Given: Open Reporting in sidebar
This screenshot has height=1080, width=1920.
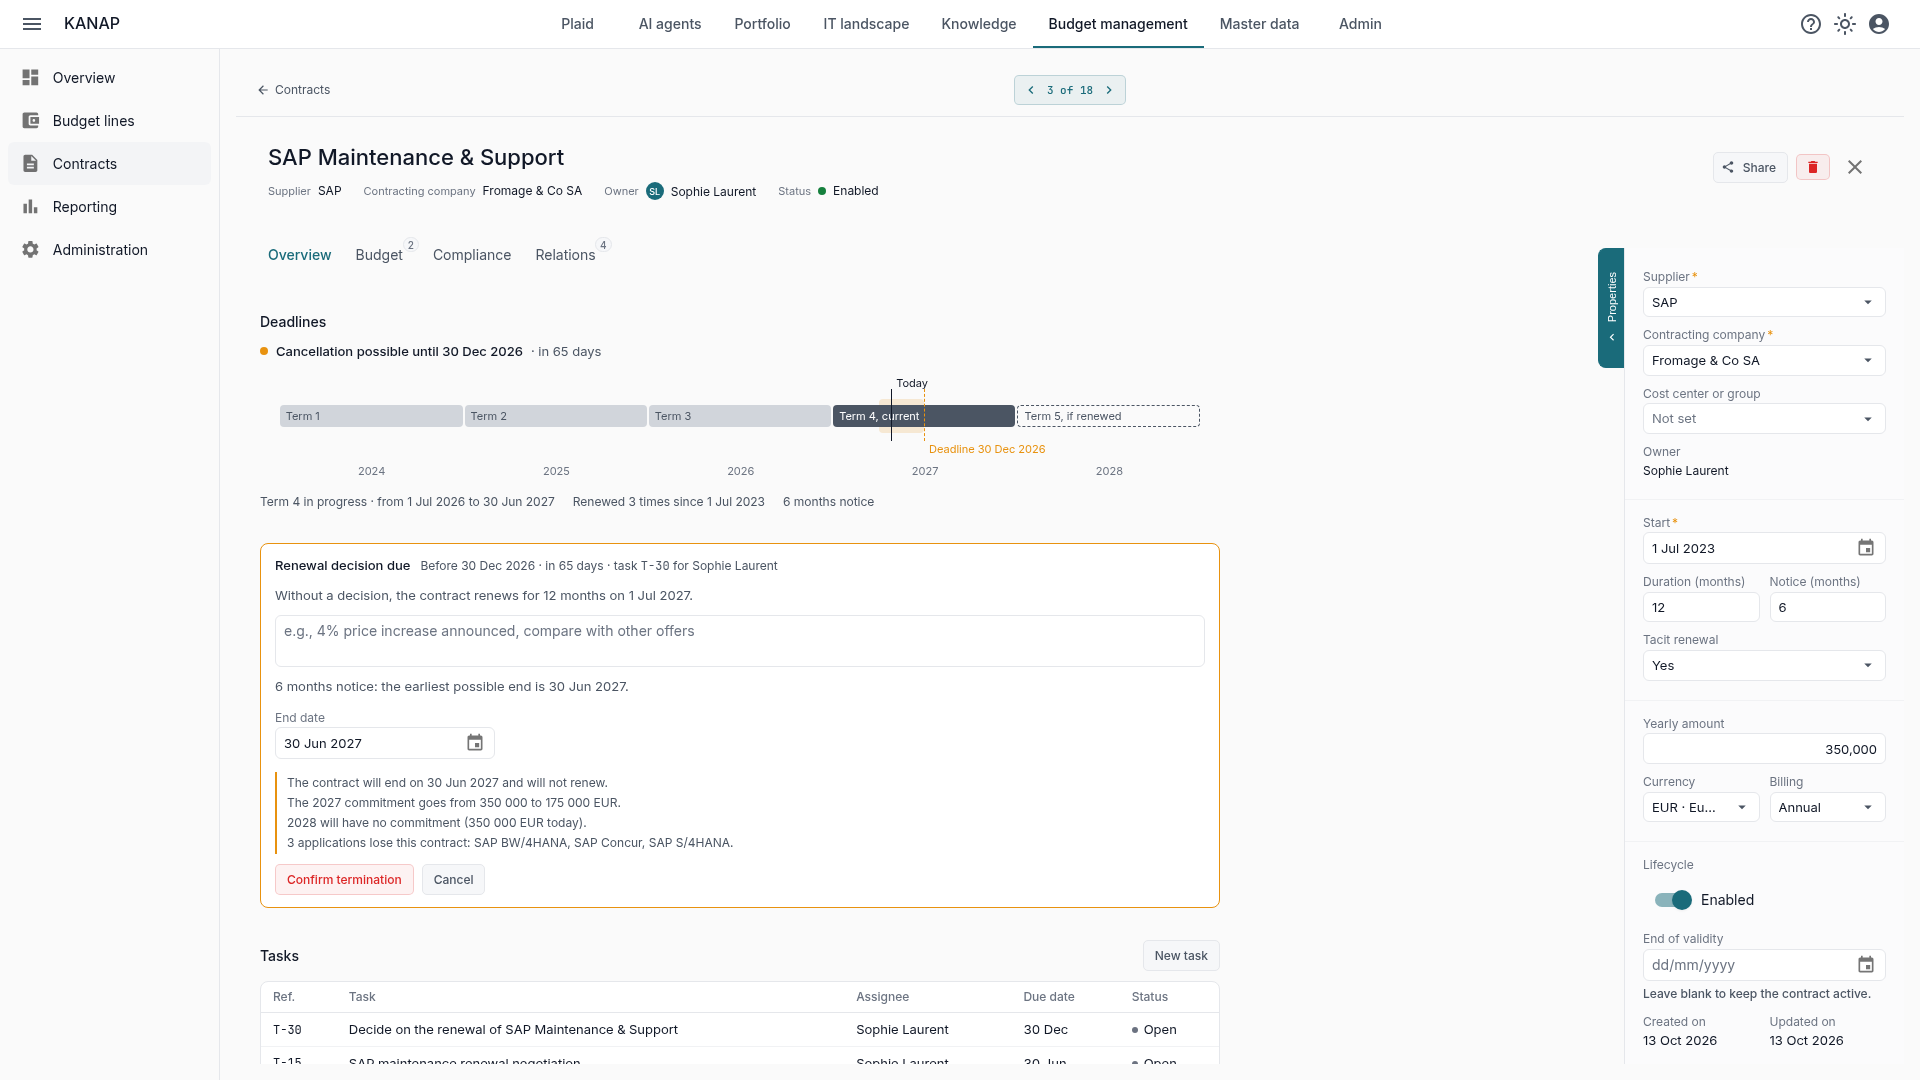Looking at the screenshot, I should coord(110,207).
